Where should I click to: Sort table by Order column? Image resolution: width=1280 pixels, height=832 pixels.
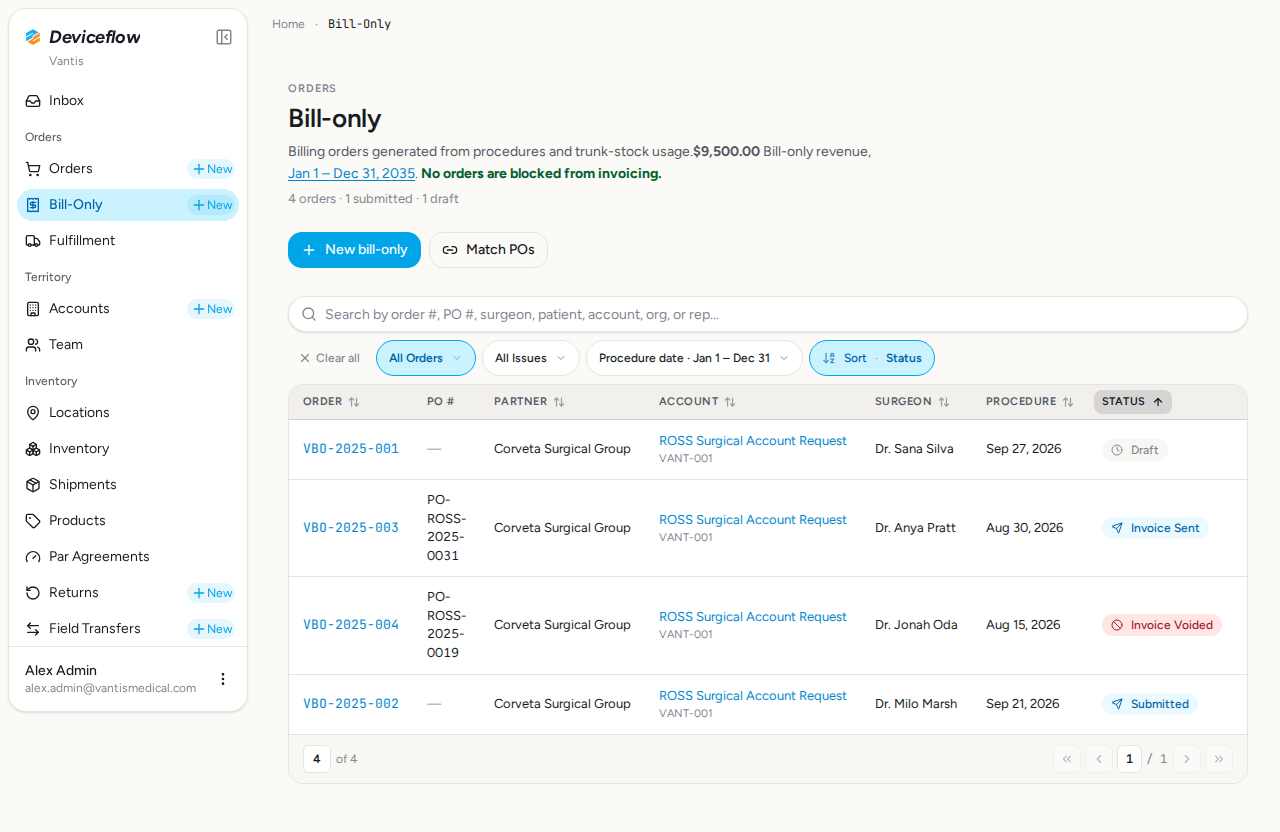click(331, 402)
